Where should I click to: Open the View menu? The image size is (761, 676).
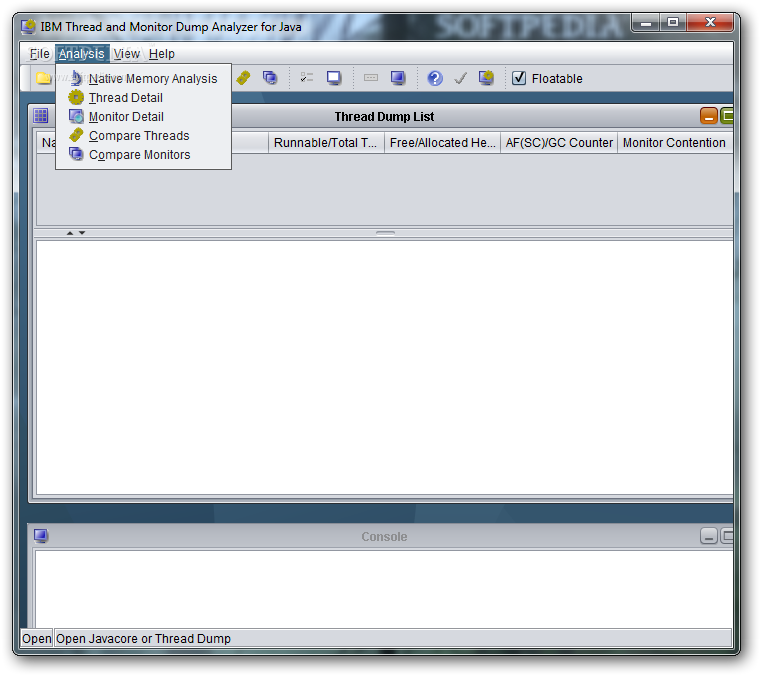(127, 54)
